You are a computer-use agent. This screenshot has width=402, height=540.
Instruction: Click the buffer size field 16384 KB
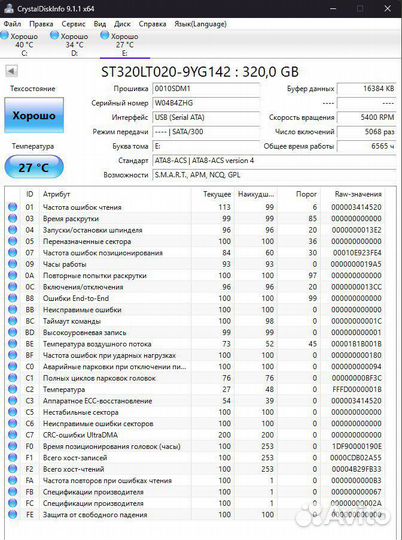(x=367, y=89)
